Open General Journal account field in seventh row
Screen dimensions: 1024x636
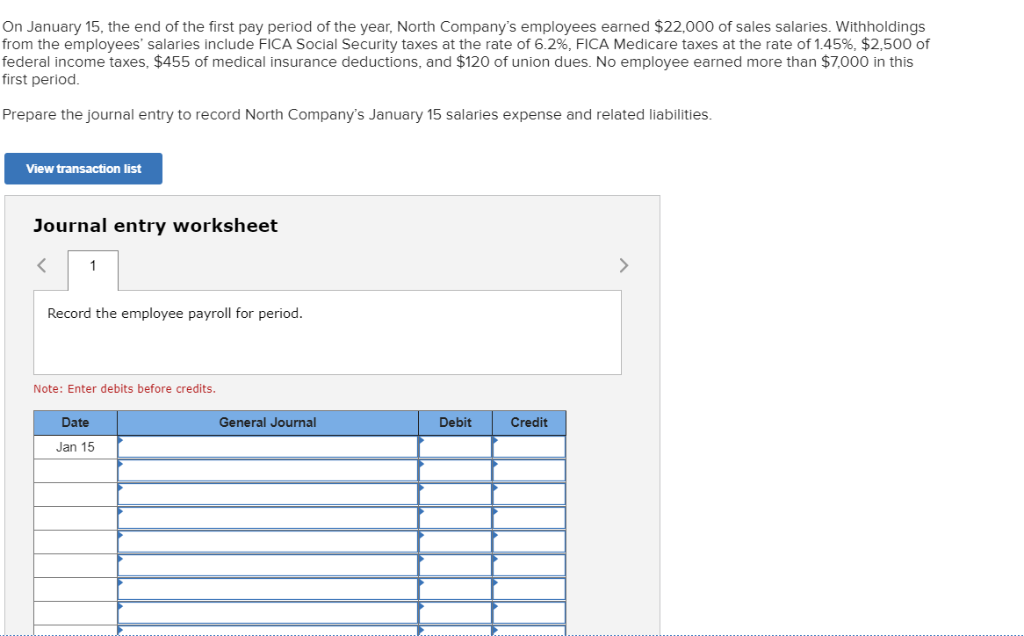[x=268, y=590]
